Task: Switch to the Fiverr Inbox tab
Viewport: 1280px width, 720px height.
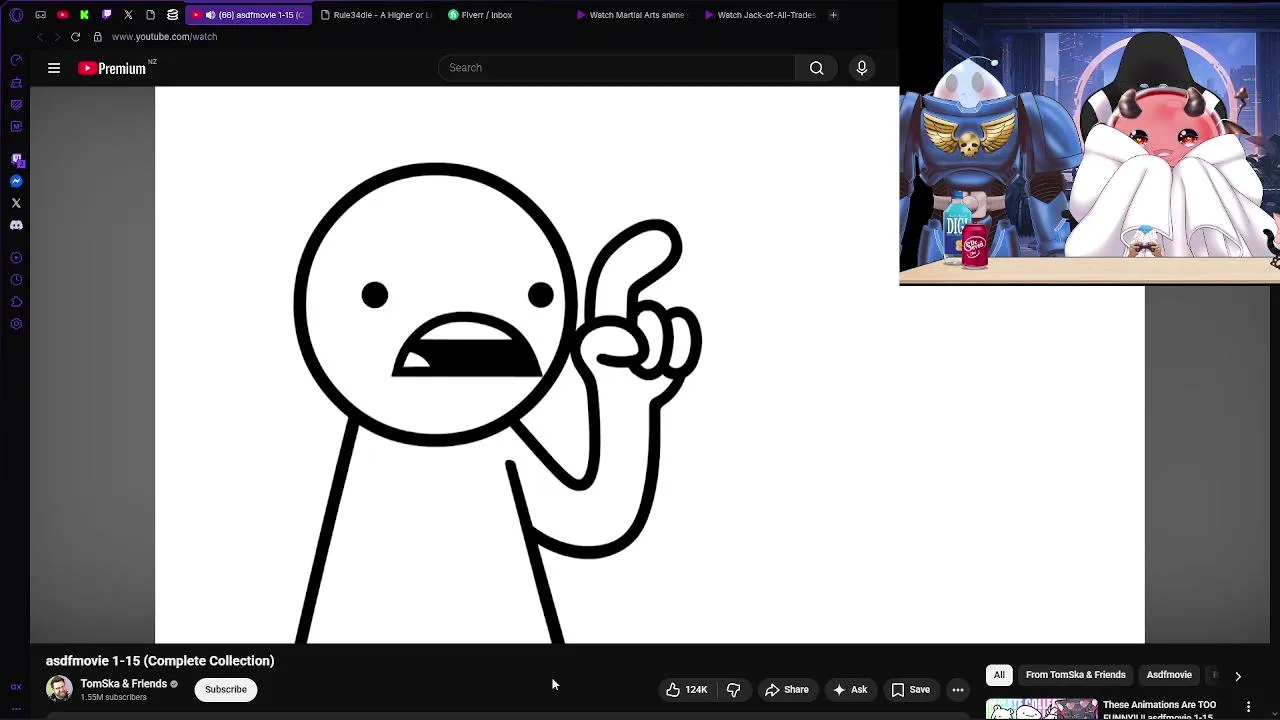Action: coord(503,15)
